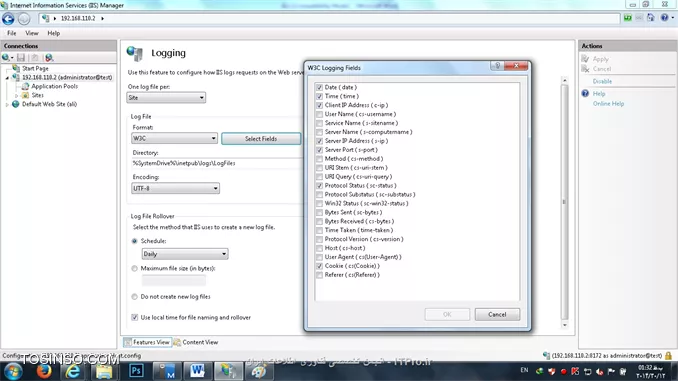Screen dimensions: 678x381
Task: Switch to Features View tab
Action: click(147, 342)
